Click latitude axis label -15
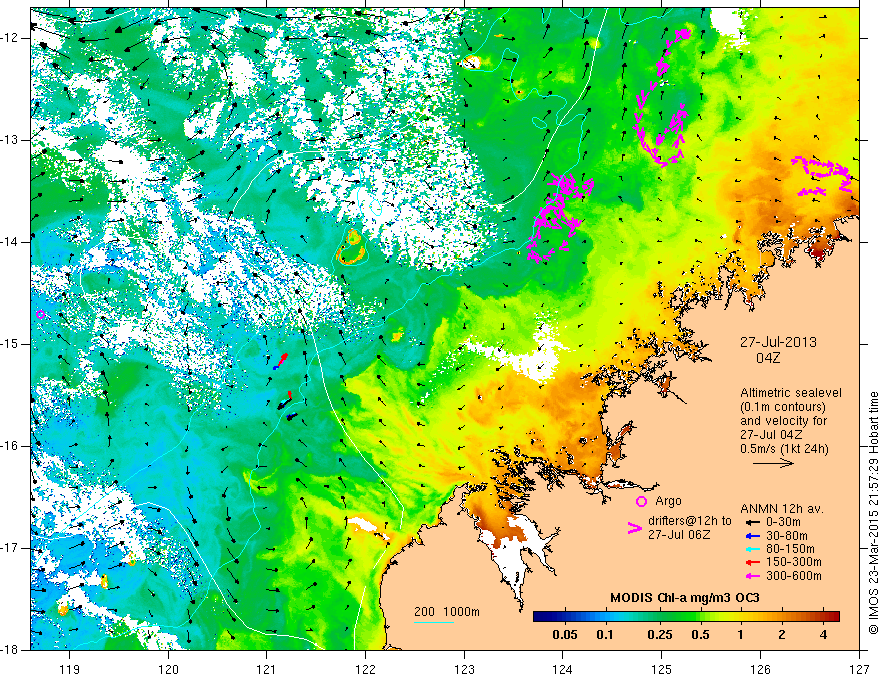The image size is (880, 680). [x=11, y=344]
